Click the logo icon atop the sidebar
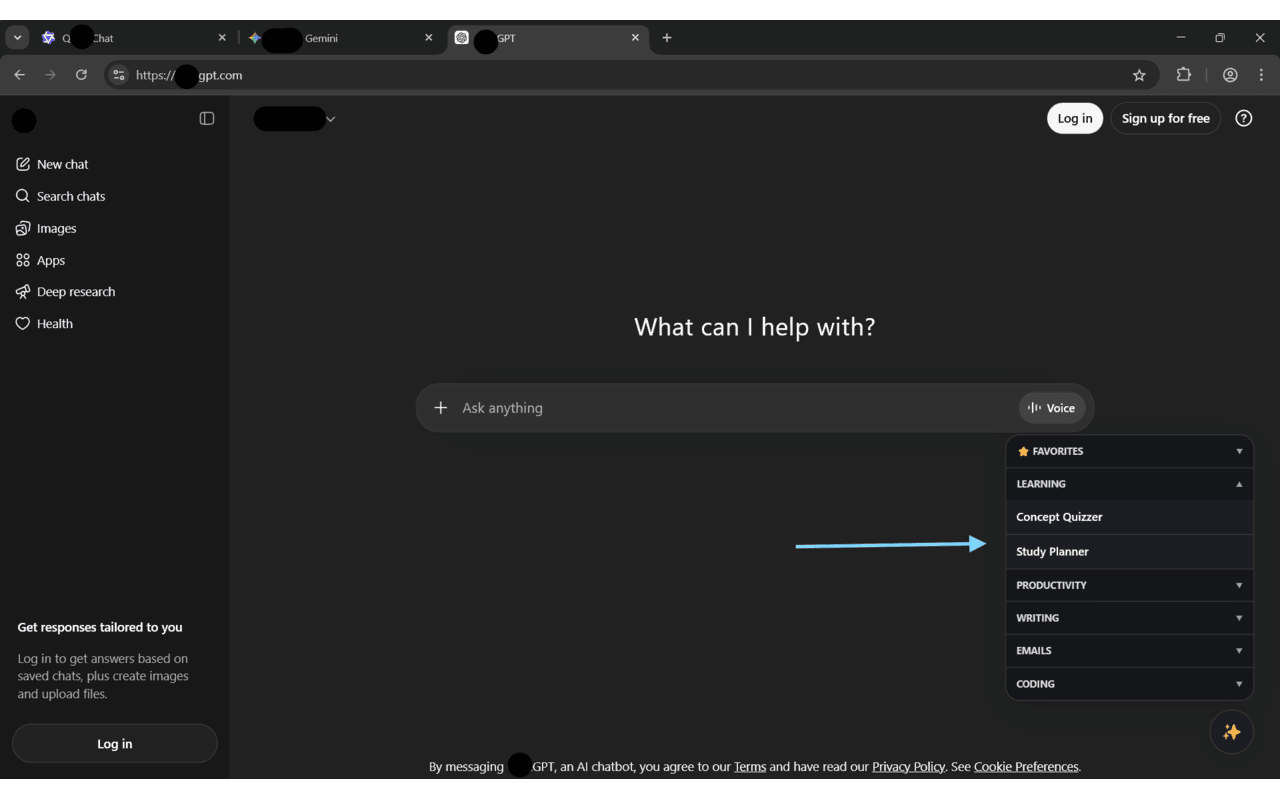The width and height of the screenshot is (1280, 800). pyautogui.click(x=24, y=121)
